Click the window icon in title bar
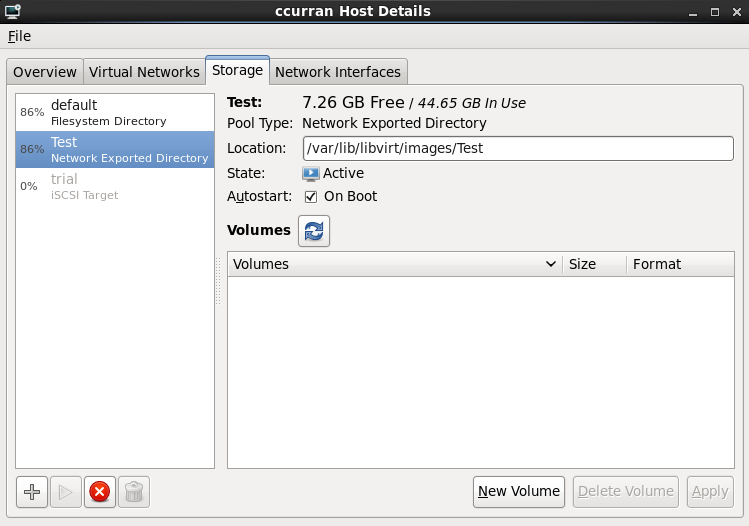This screenshot has height=526, width=749. pos(13,11)
